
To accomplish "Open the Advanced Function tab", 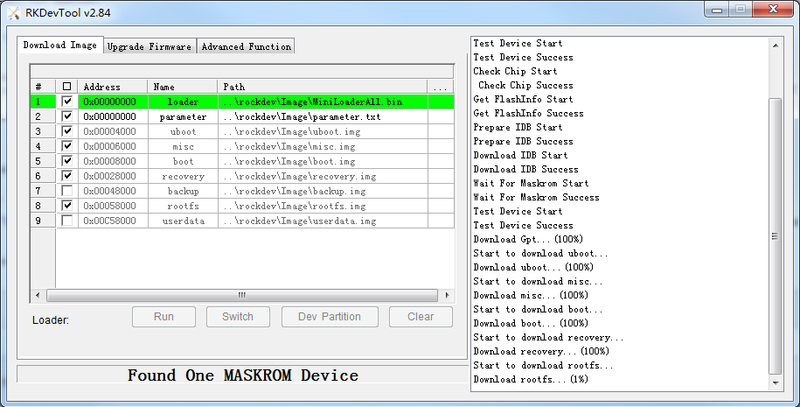I will click(x=246, y=46).
